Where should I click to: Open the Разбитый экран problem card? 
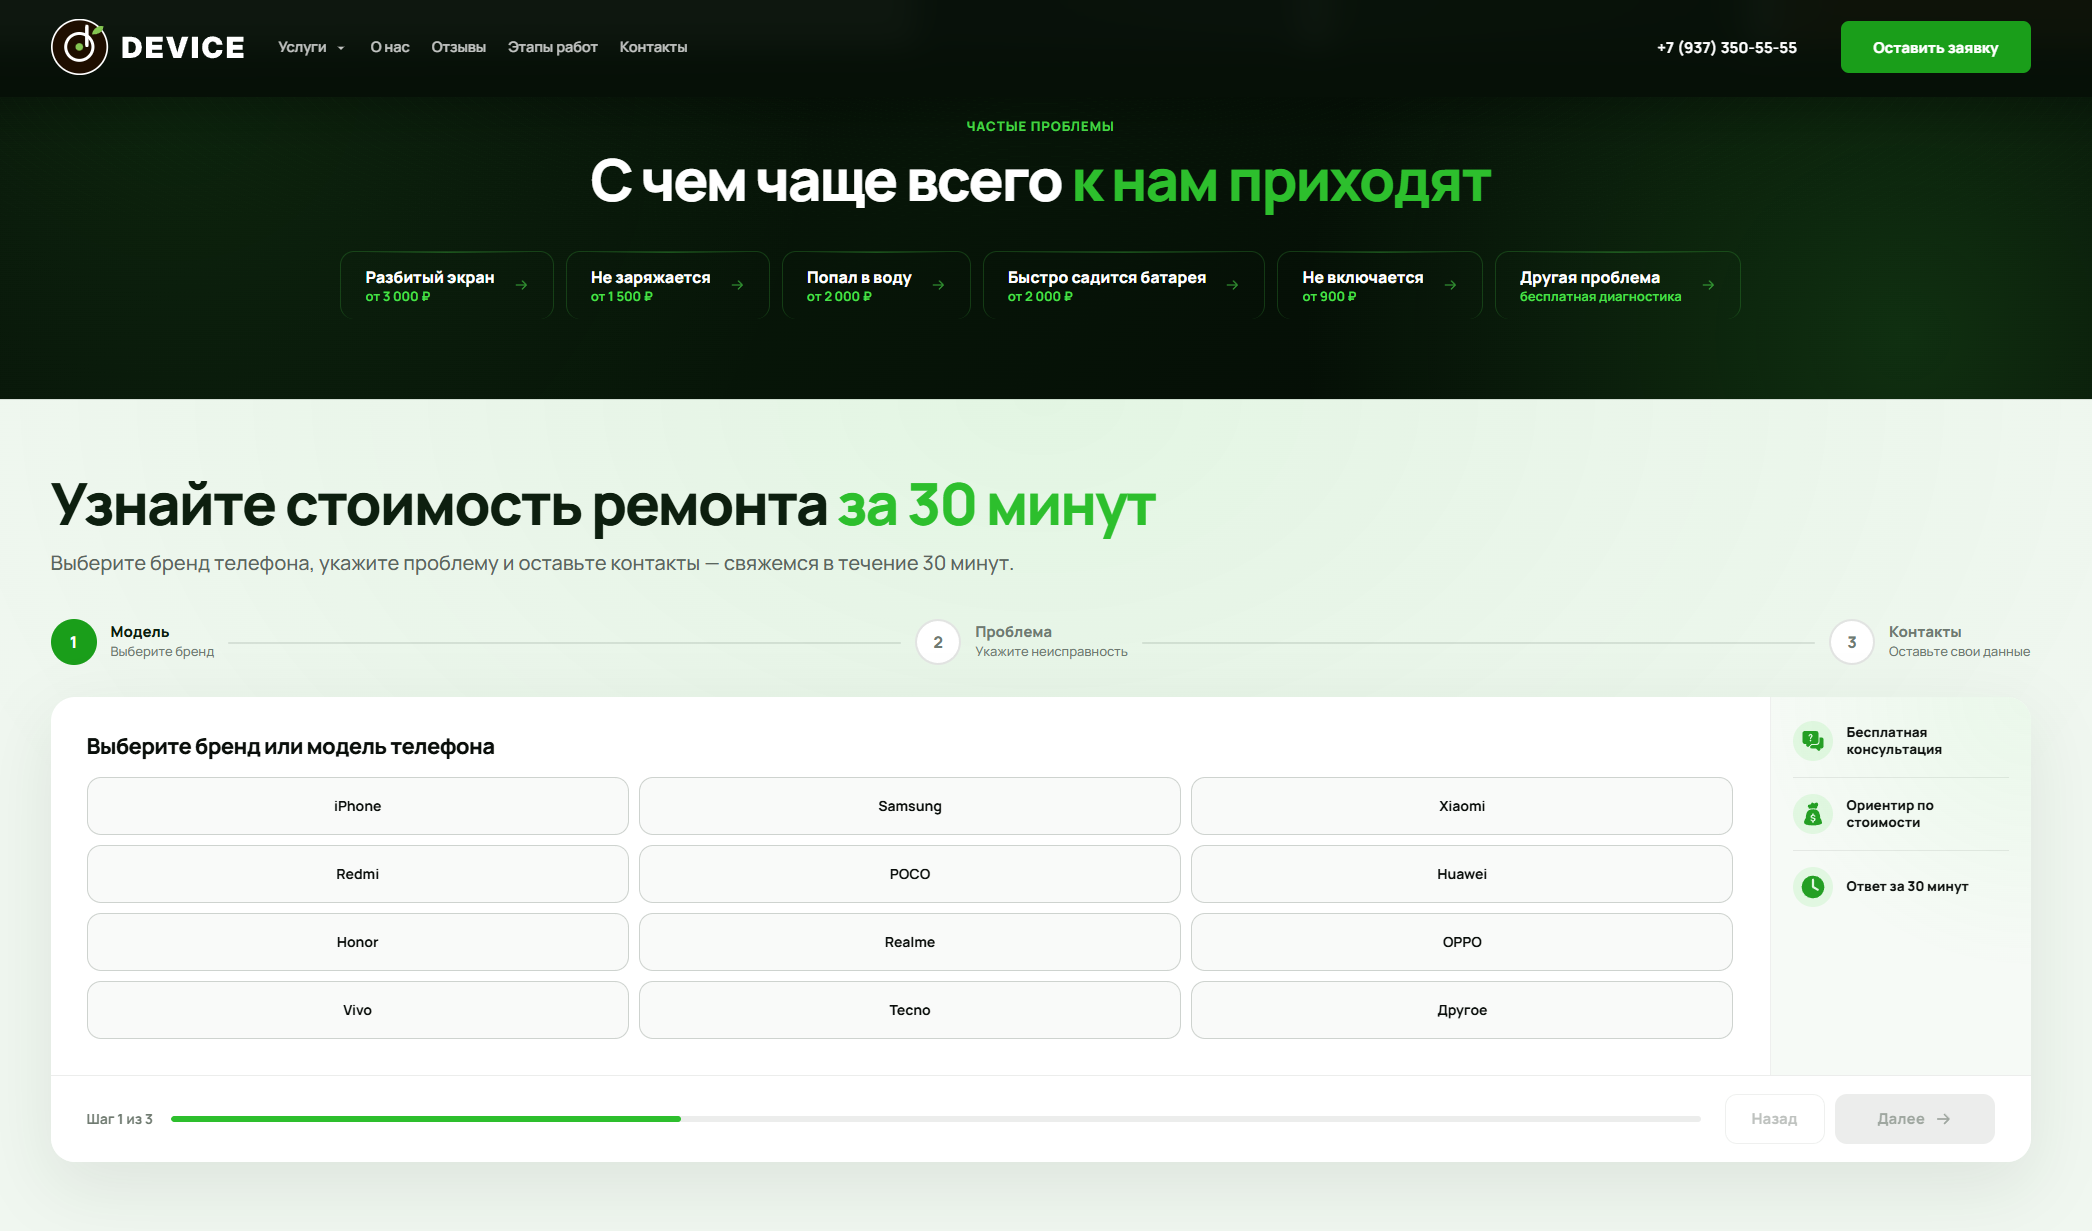pos(447,285)
